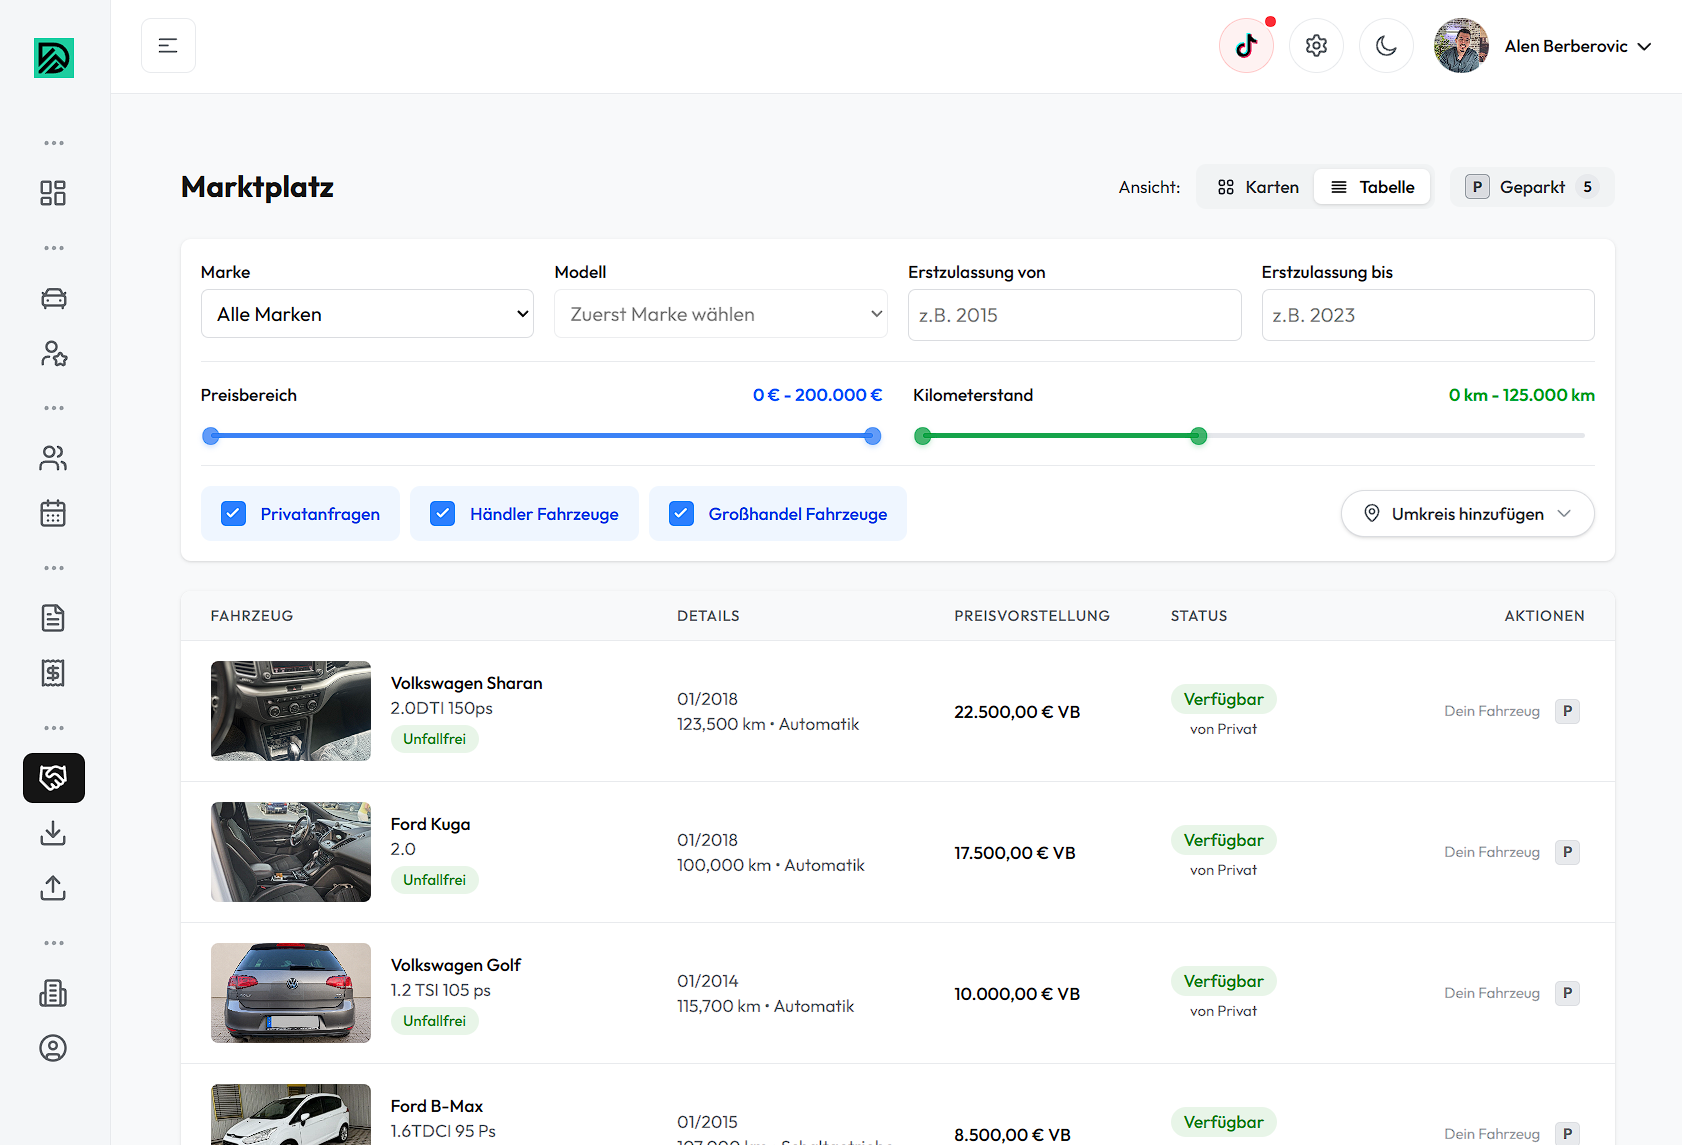Image resolution: width=1682 pixels, height=1145 pixels.
Task: Park the Ford B-Max with P button
Action: pyautogui.click(x=1567, y=1134)
